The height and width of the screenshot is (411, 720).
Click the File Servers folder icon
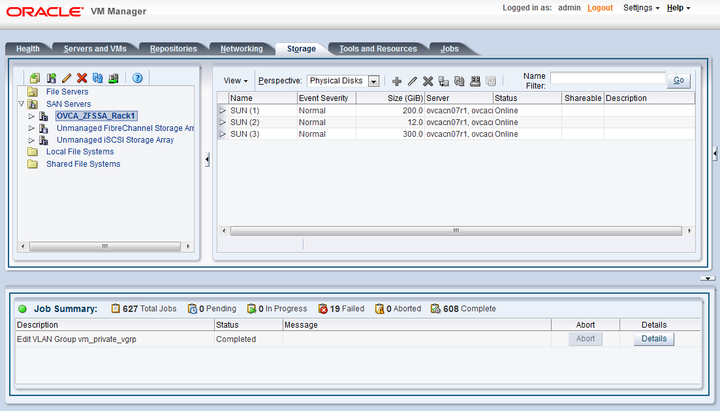tap(33, 92)
